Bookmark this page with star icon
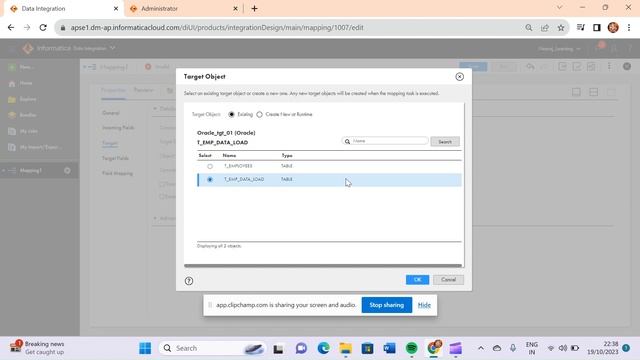The height and width of the screenshot is (360, 640). click(561, 27)
